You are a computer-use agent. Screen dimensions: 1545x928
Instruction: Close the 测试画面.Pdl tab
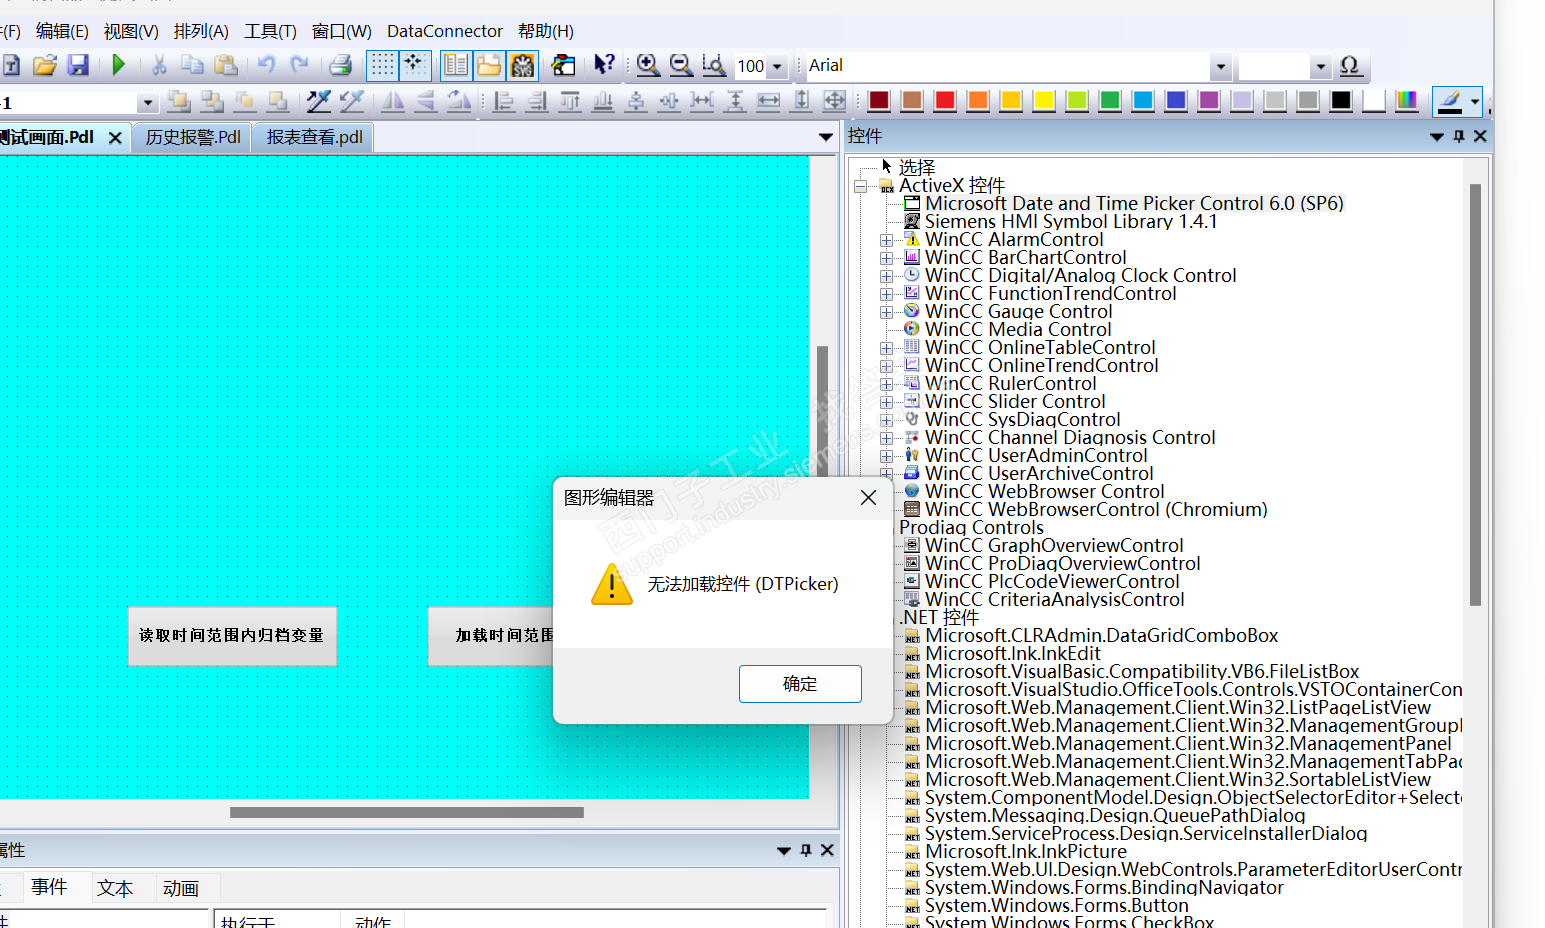pos(115,138)
